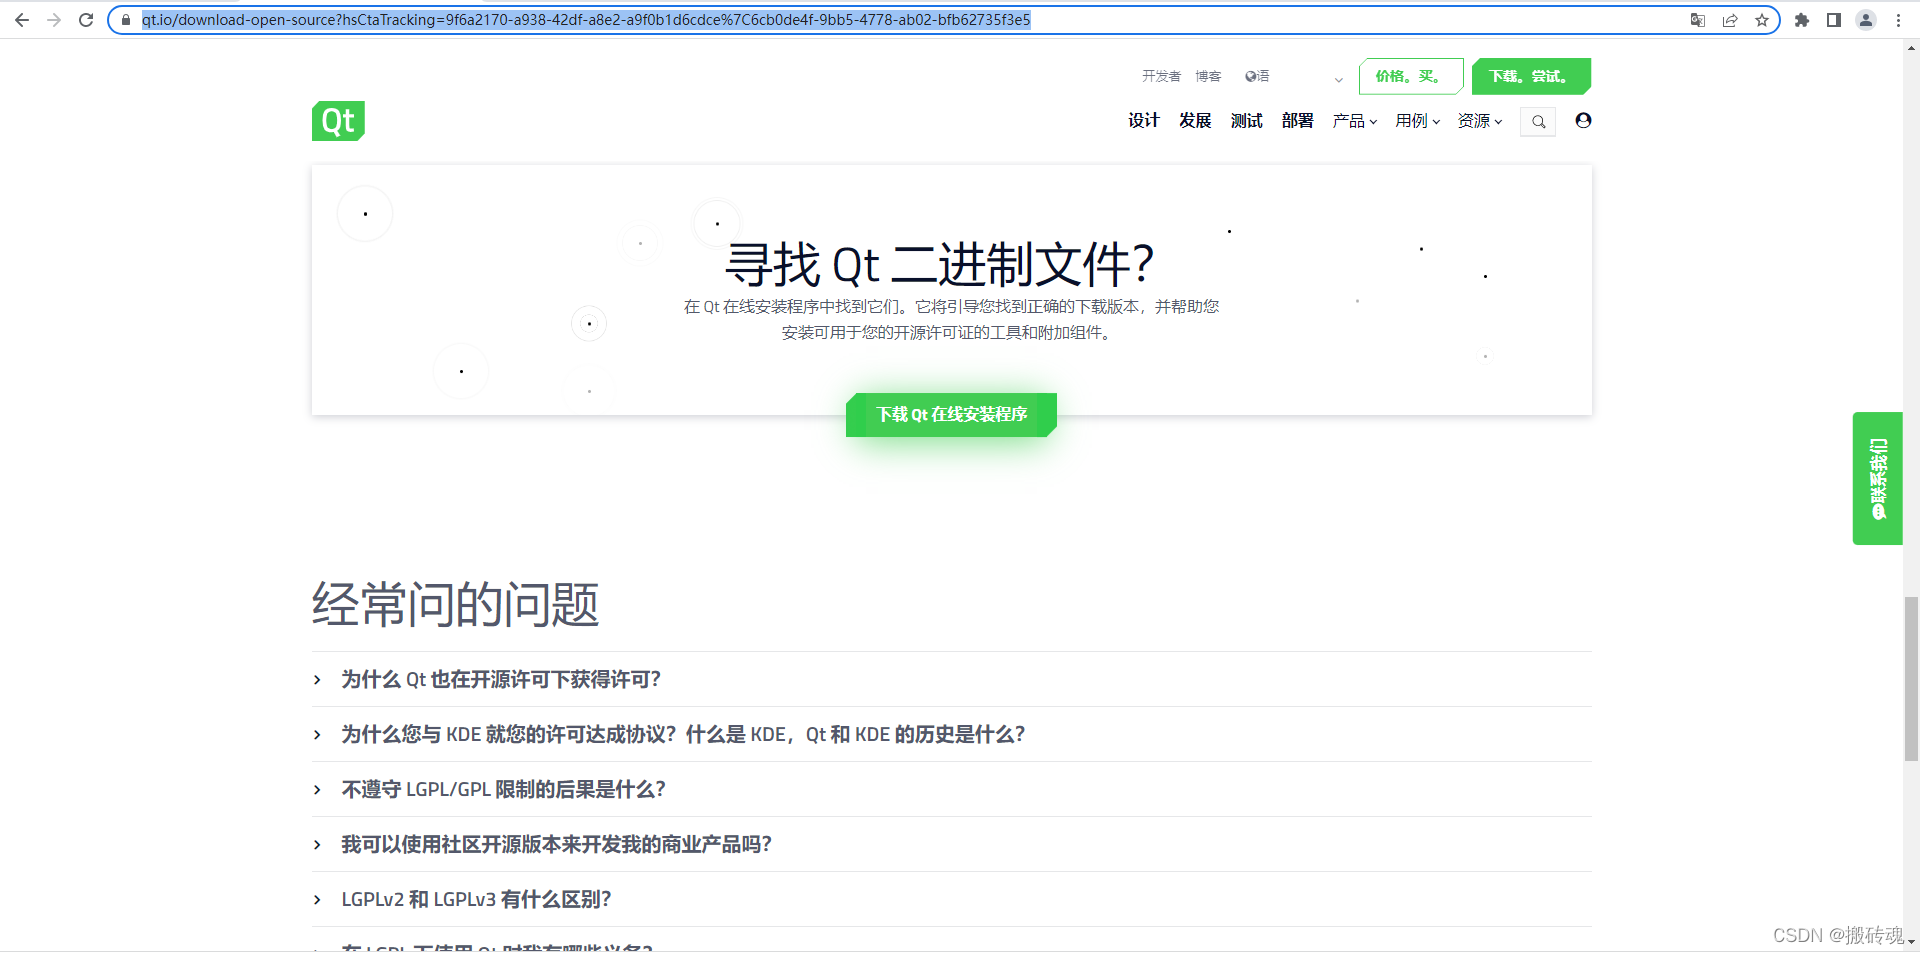Expand the 资源 menu
Image resolution: width=1920 pixels, height=954 pixels.
pos(1480,121)
